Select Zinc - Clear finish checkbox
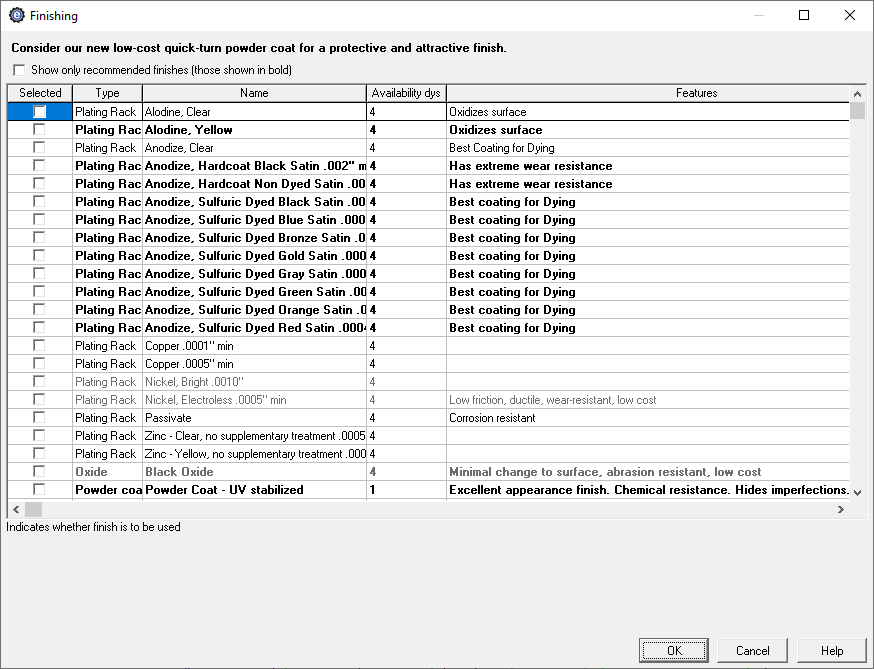The image size is (874, 669). click(x=40, y=435)
